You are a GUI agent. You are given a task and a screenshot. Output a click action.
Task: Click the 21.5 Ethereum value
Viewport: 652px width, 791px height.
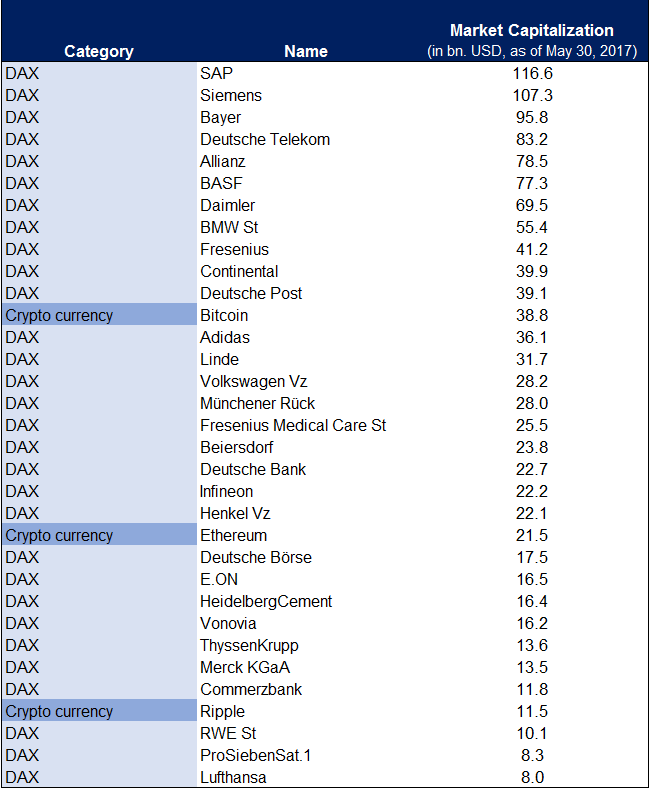tap(532, 536)
